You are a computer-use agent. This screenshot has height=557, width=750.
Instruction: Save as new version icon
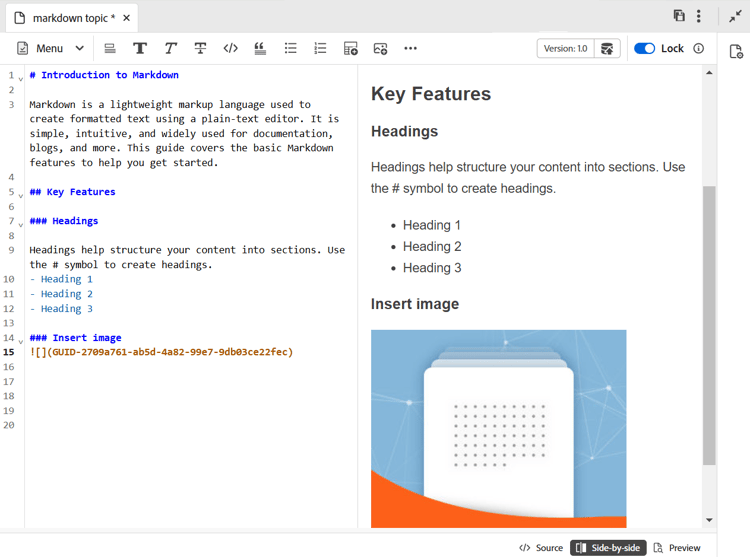tap(607, 48)
